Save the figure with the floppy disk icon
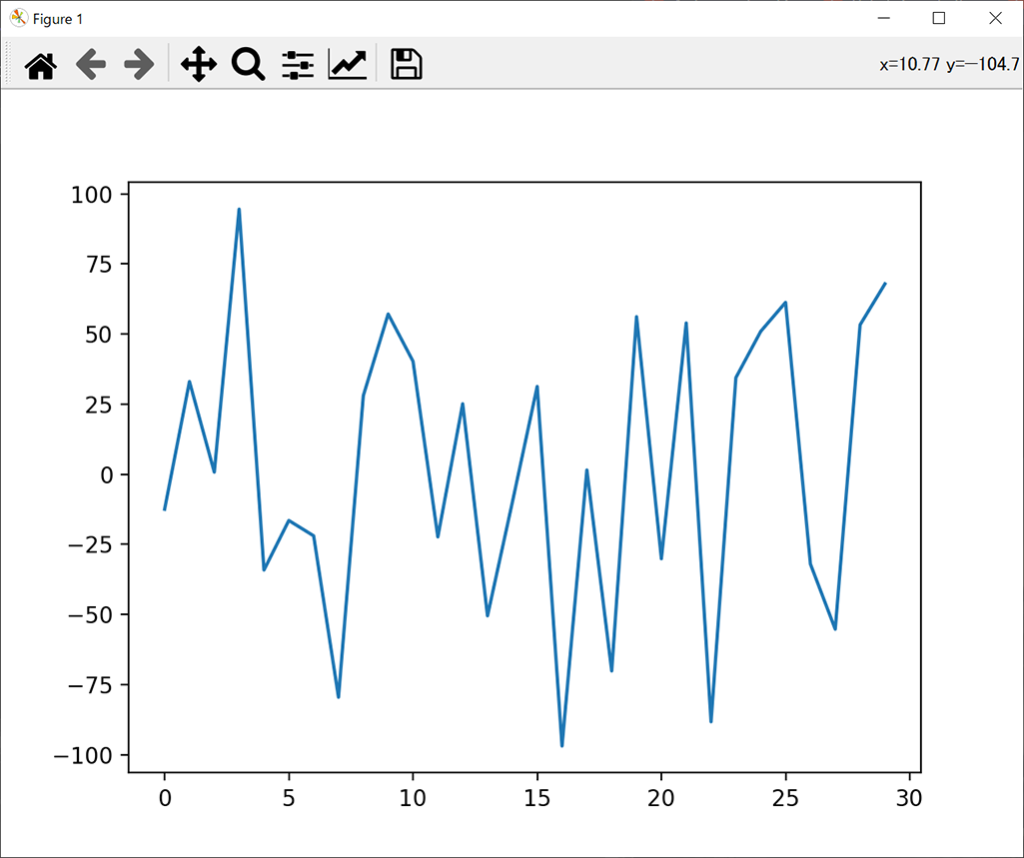The height and width of the screenshot is (858, 1024). coord(405,65)
